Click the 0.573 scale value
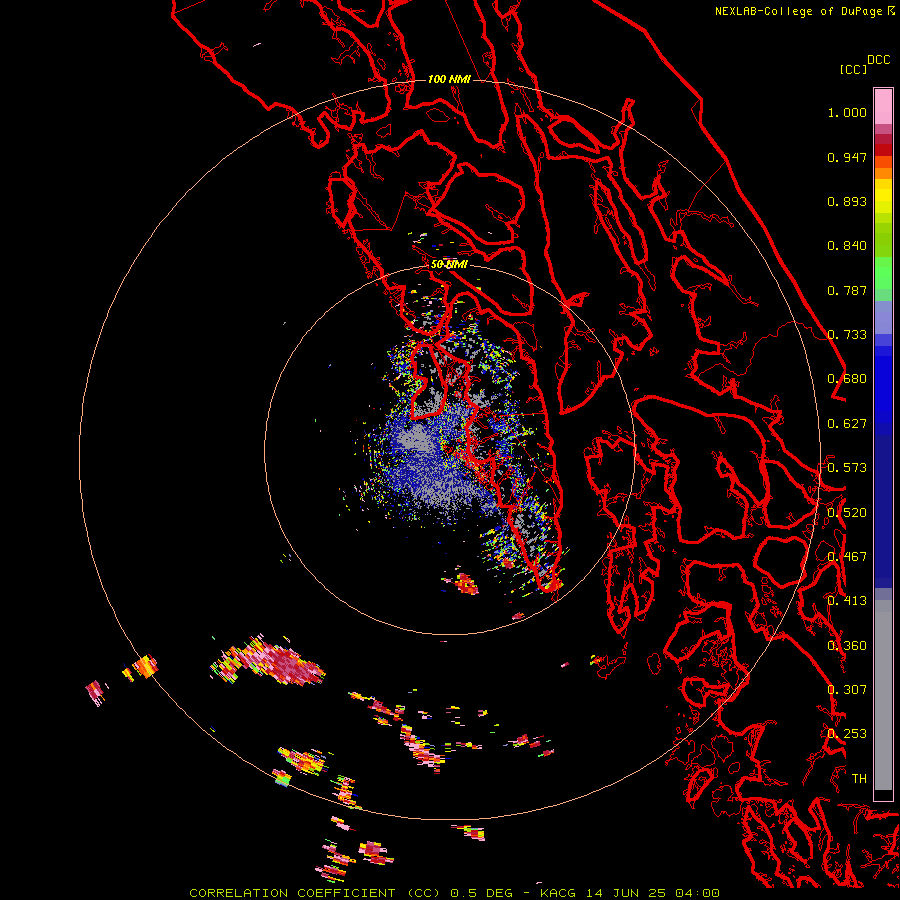 (847, 468)
